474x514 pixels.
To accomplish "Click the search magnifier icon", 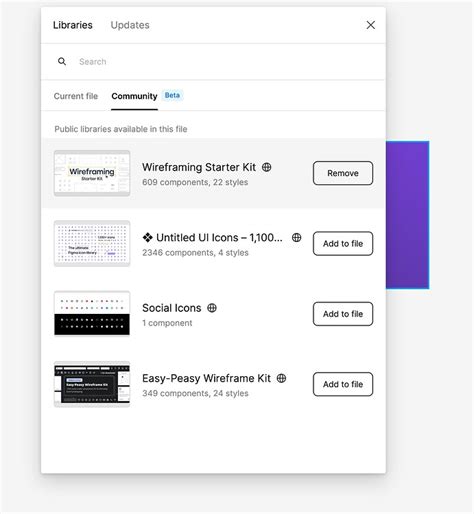I will point(62,61).
